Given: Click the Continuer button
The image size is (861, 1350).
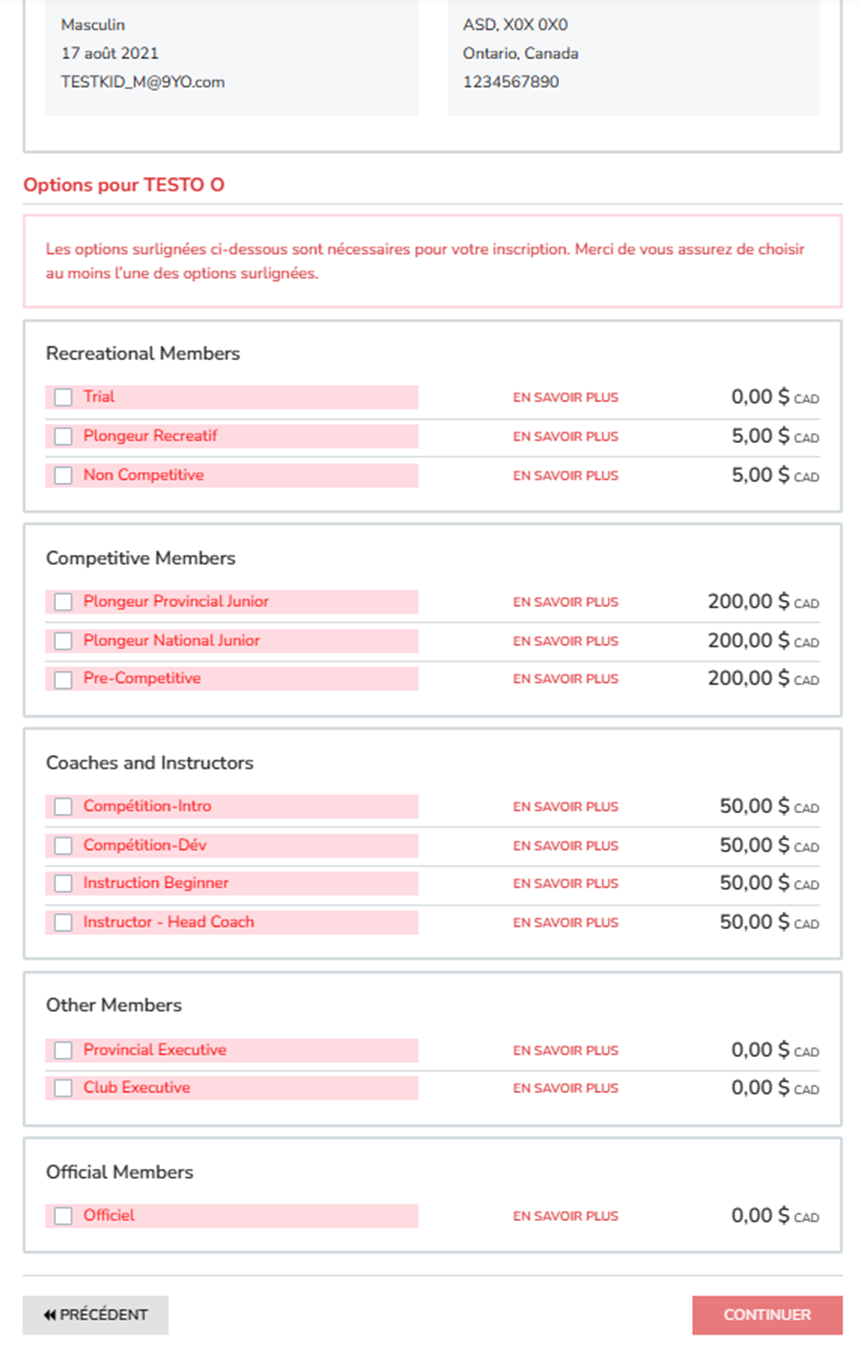Looking at the screenshot, I should (x=767, y=1315).
